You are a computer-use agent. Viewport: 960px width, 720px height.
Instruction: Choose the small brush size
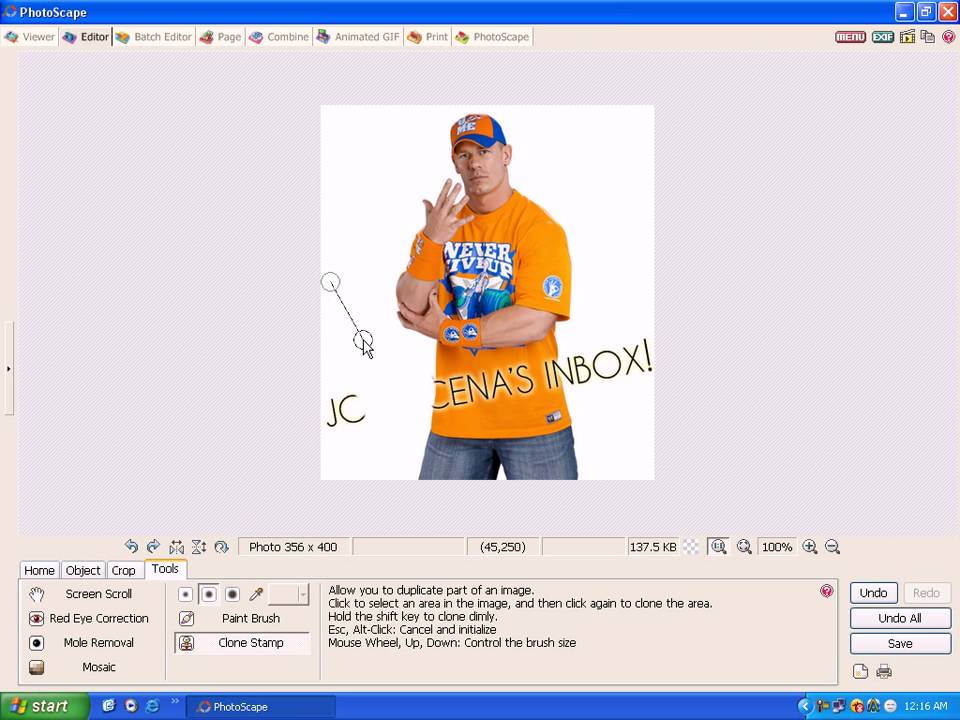click(x=186, y=594)
